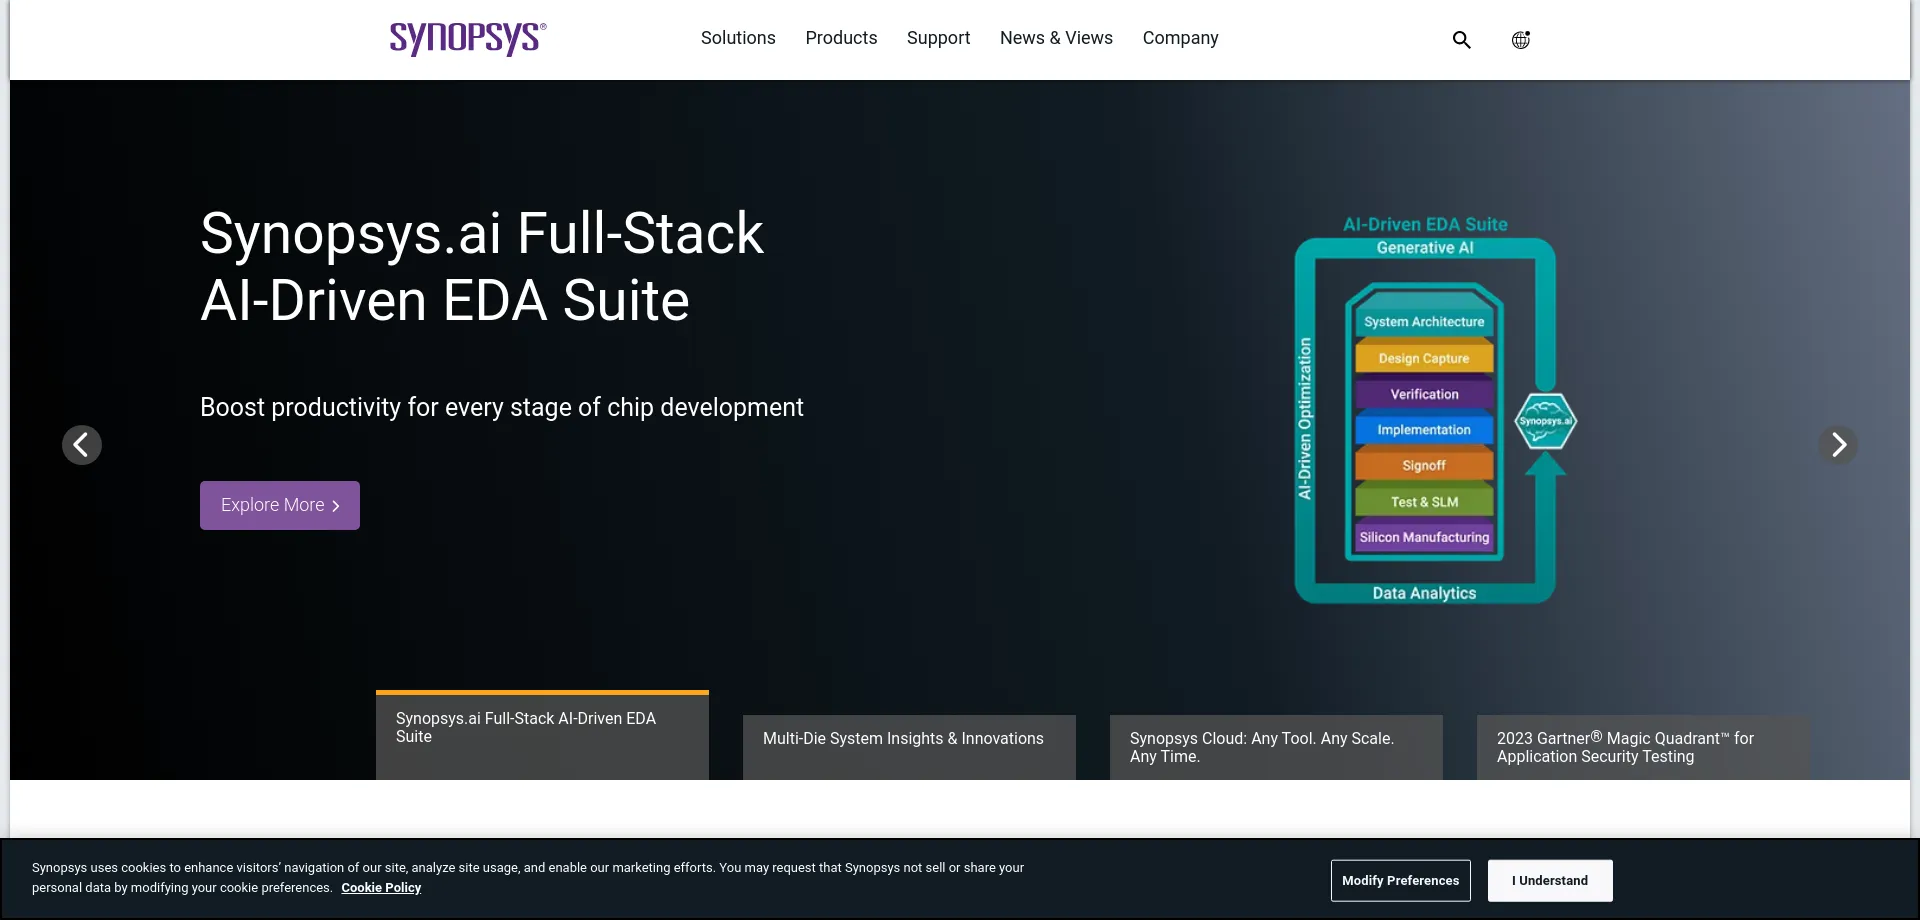Click 'System Architecture' block in diagram
Screen dimensions: 1920x920
click(1424, 322)
